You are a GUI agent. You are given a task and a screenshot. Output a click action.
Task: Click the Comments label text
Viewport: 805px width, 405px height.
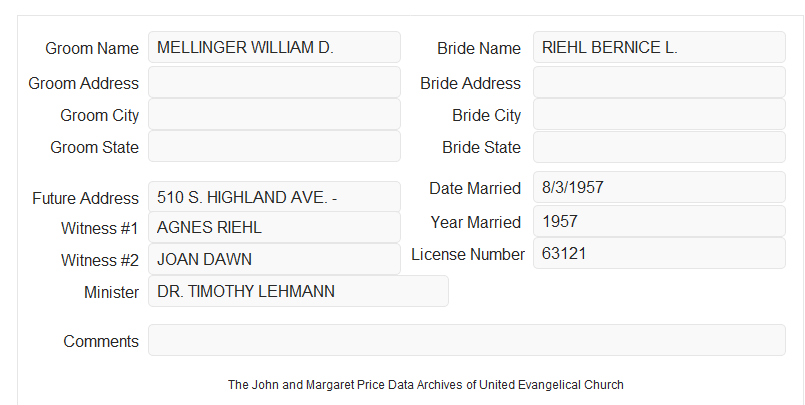point(101,341)
